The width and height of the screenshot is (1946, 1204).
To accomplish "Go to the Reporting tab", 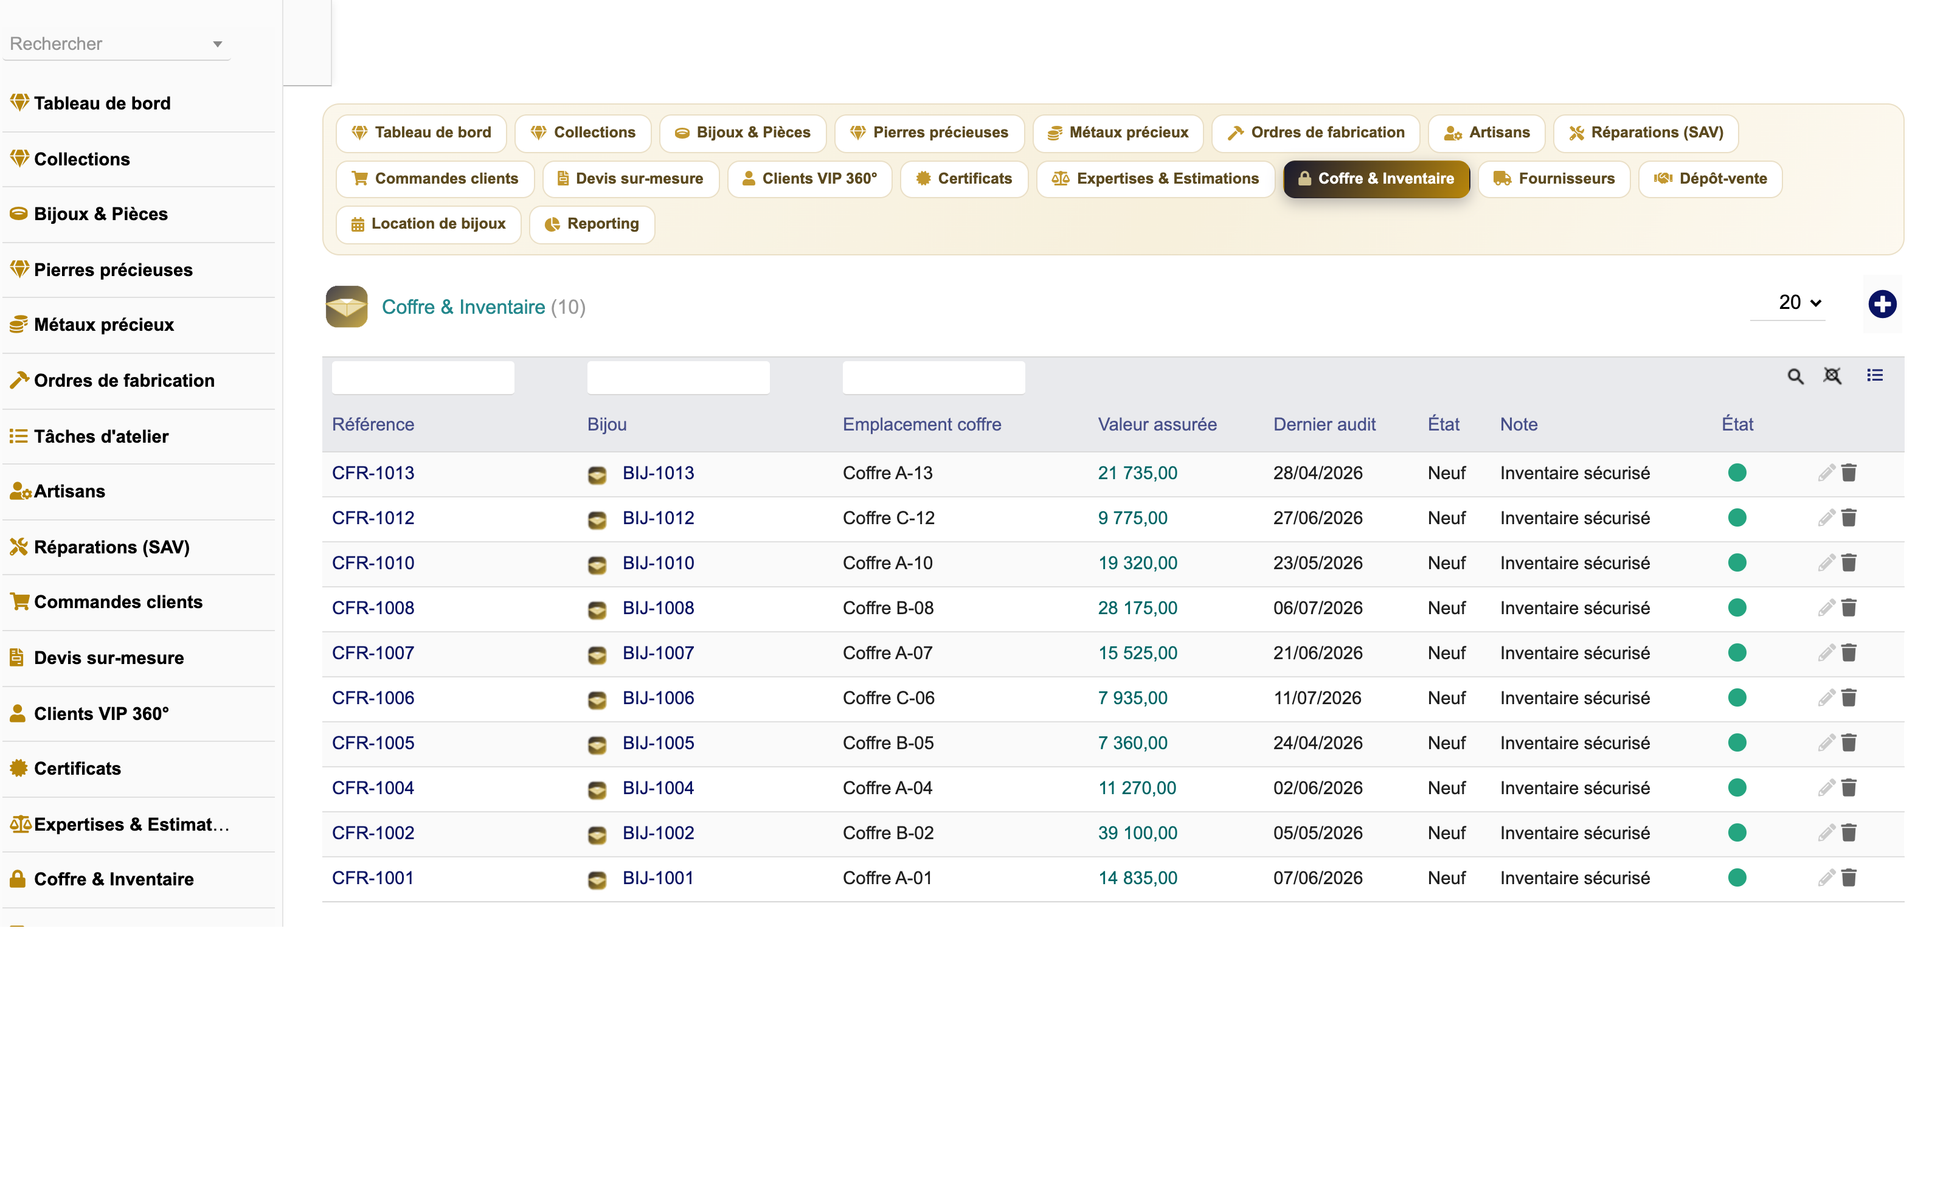I will [x=592, y=224].
